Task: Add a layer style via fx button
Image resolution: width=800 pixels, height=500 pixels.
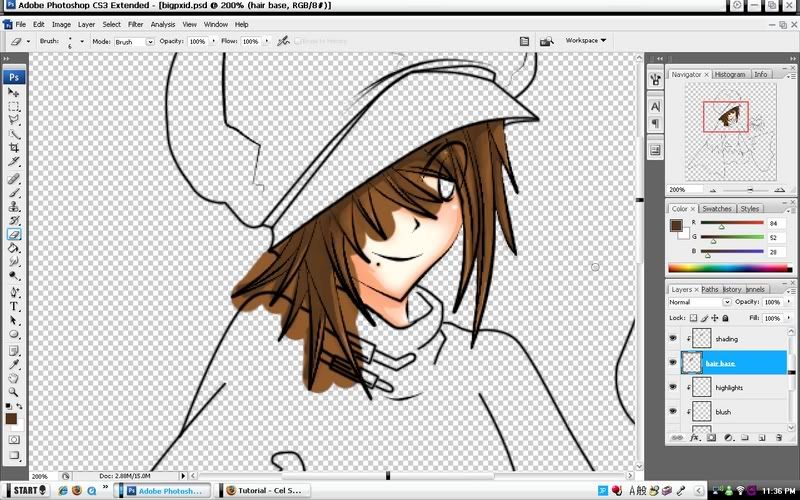Action: (x=694, y=438)
